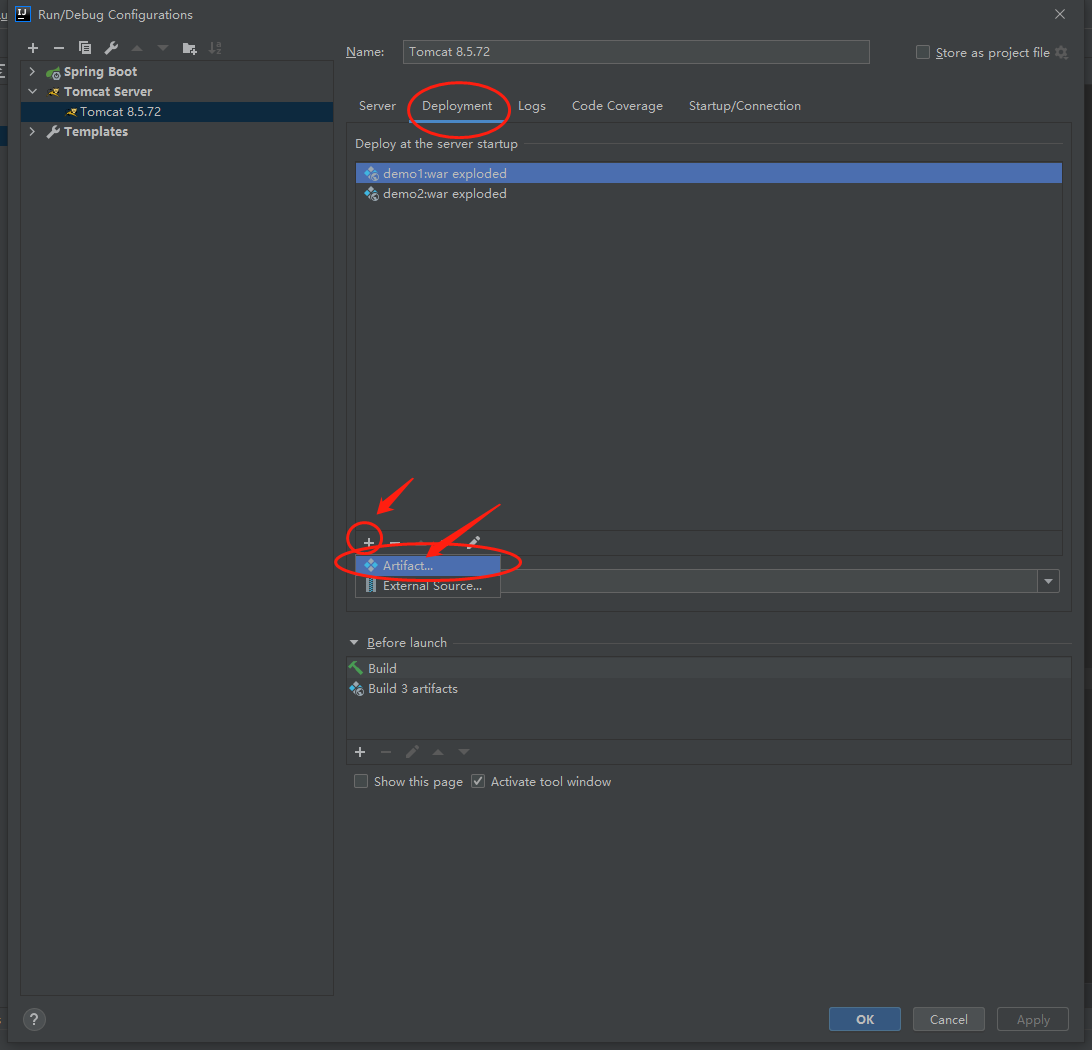The image size is (1092, 1050).
Task: Add a new run configuration with plus icon
Action: 33,48
